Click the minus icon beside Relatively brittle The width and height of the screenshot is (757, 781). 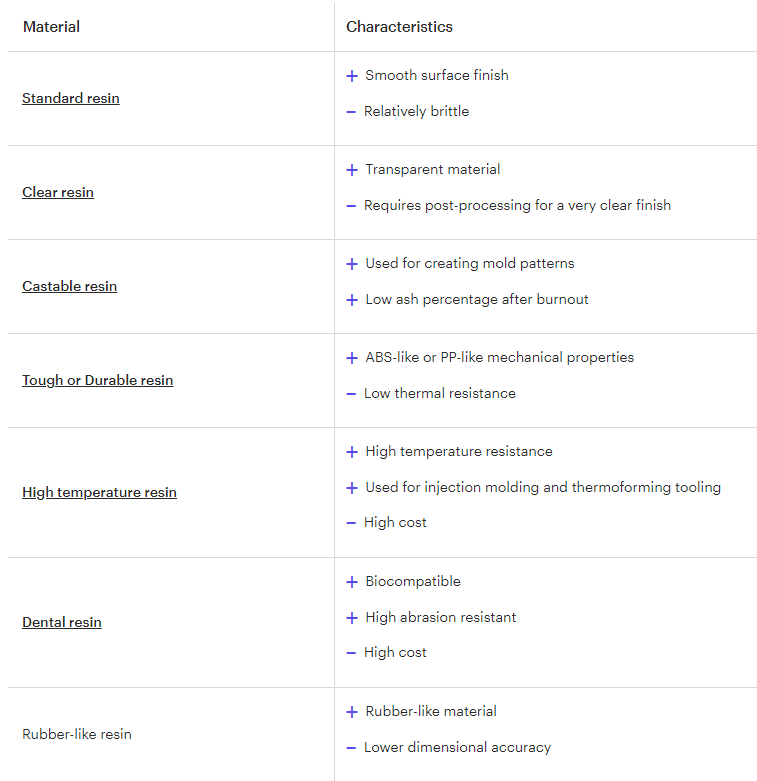coord(351,112)
